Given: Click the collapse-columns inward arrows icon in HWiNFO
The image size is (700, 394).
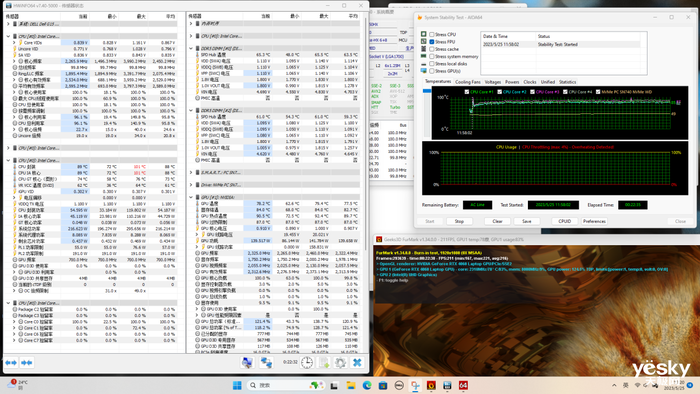Looking at the screenshot, I should [x=27, y=363].
